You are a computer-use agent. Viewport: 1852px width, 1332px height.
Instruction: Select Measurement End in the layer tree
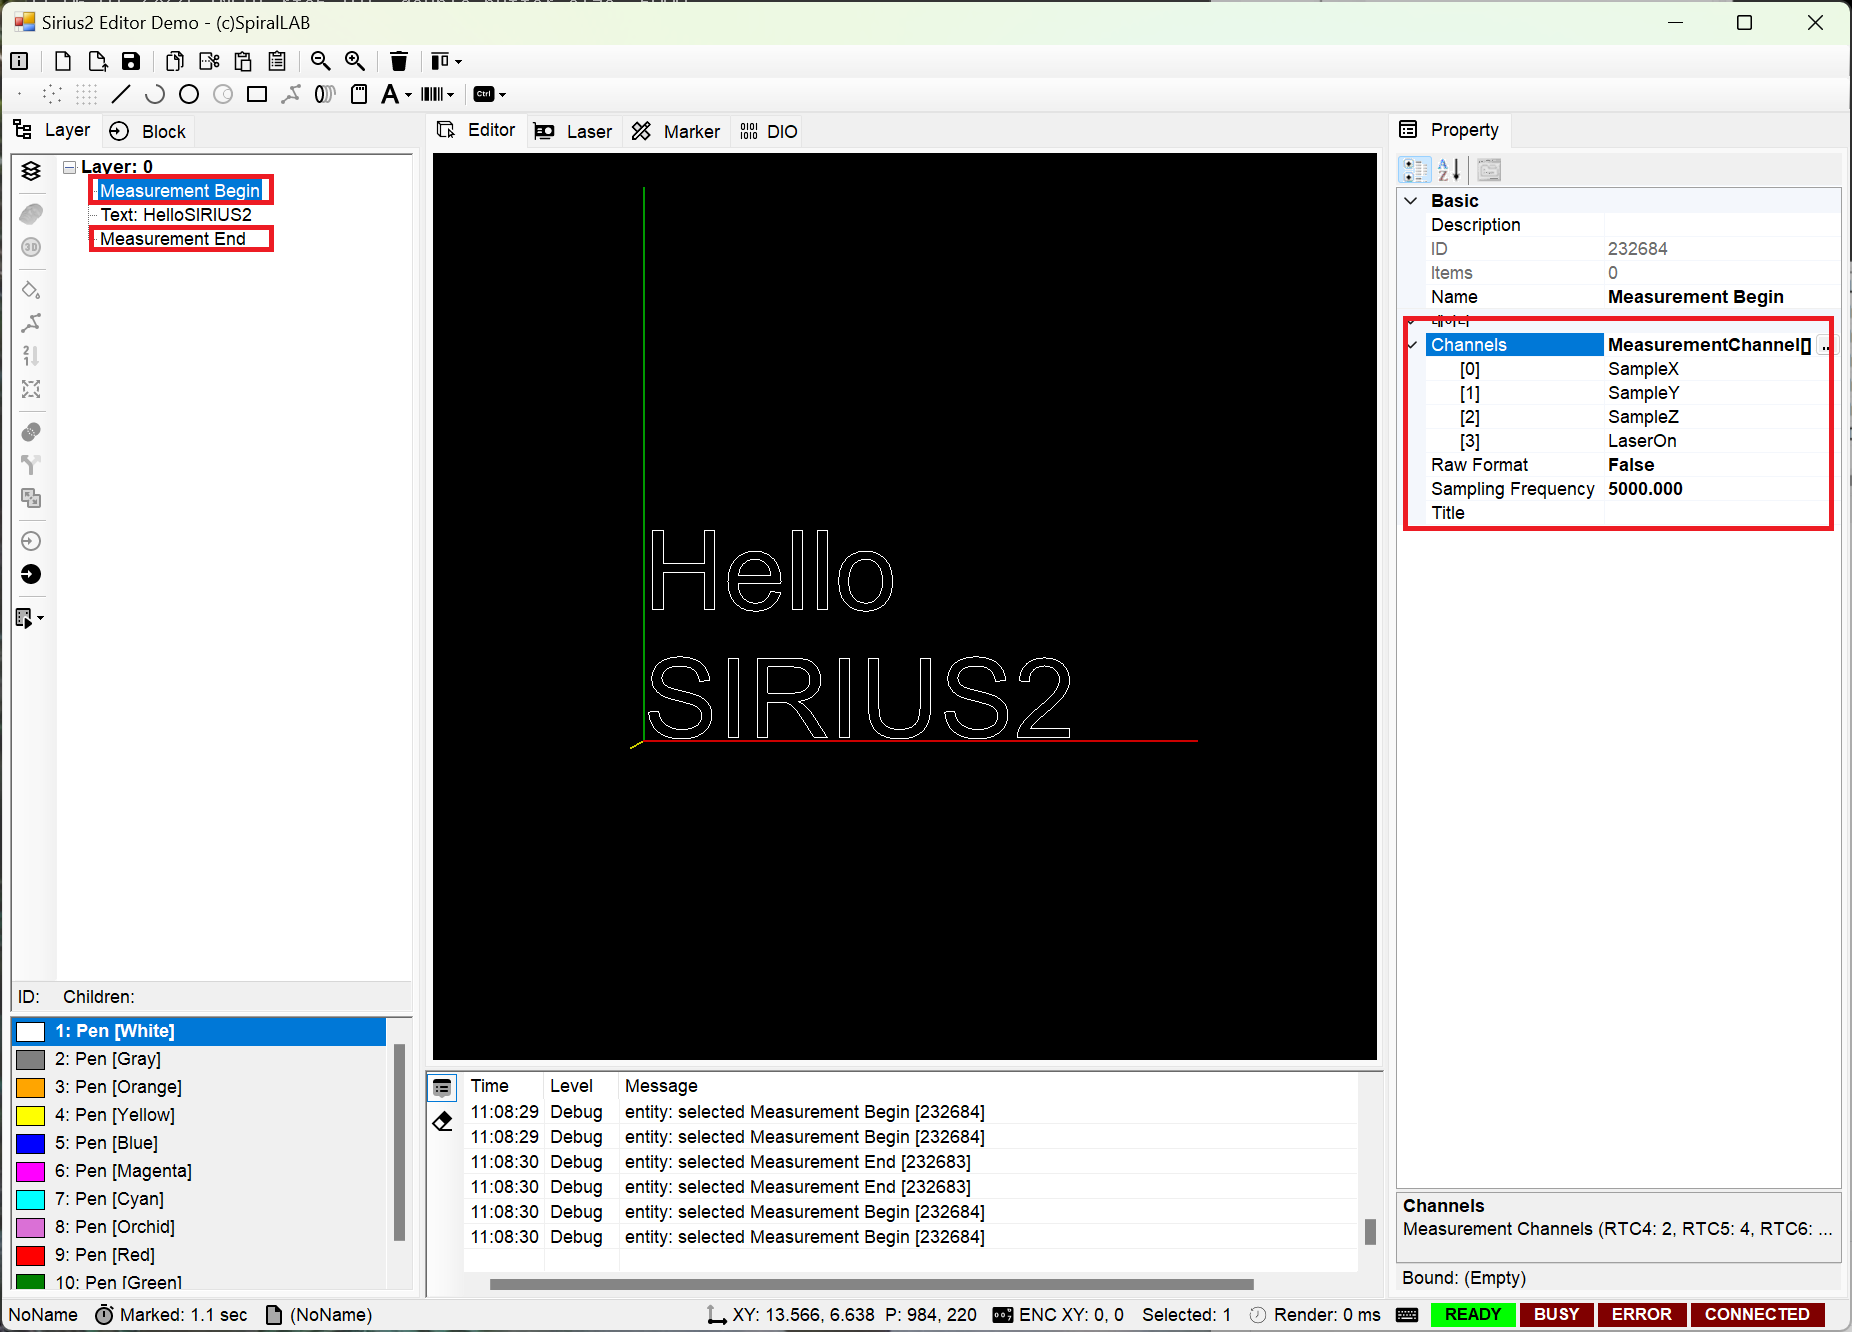tap(173, 239)
